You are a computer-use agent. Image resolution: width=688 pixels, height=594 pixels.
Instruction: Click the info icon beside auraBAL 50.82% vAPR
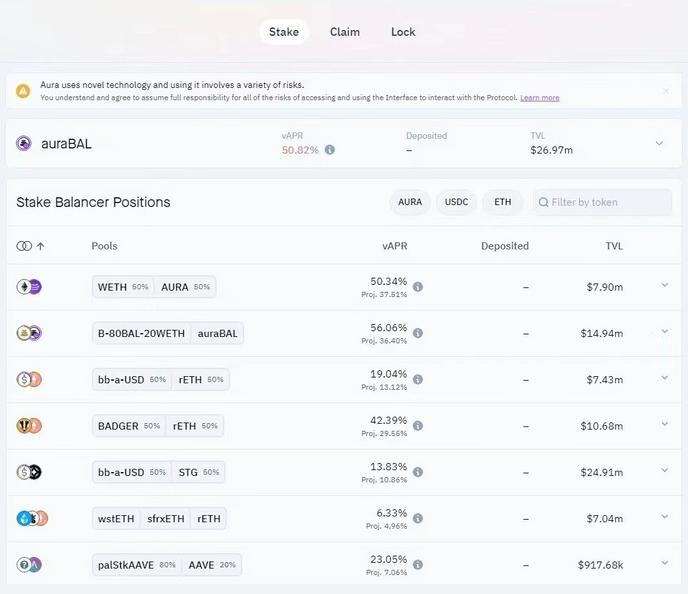pyautogui.click(x=330, y=150)
